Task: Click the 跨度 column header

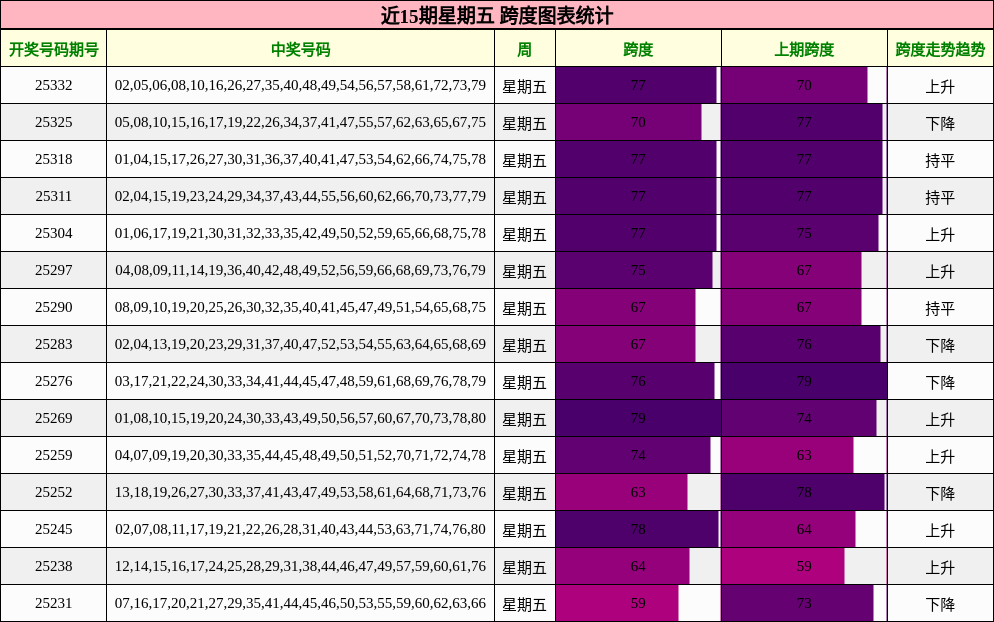Action: [x=637, y=46]
